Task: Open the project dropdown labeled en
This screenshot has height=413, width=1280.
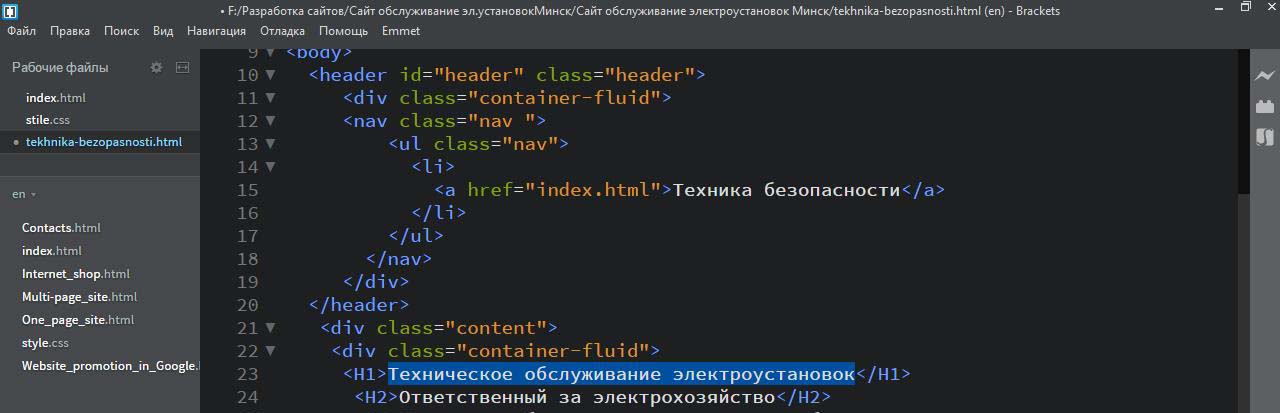Action: [24, 194]
